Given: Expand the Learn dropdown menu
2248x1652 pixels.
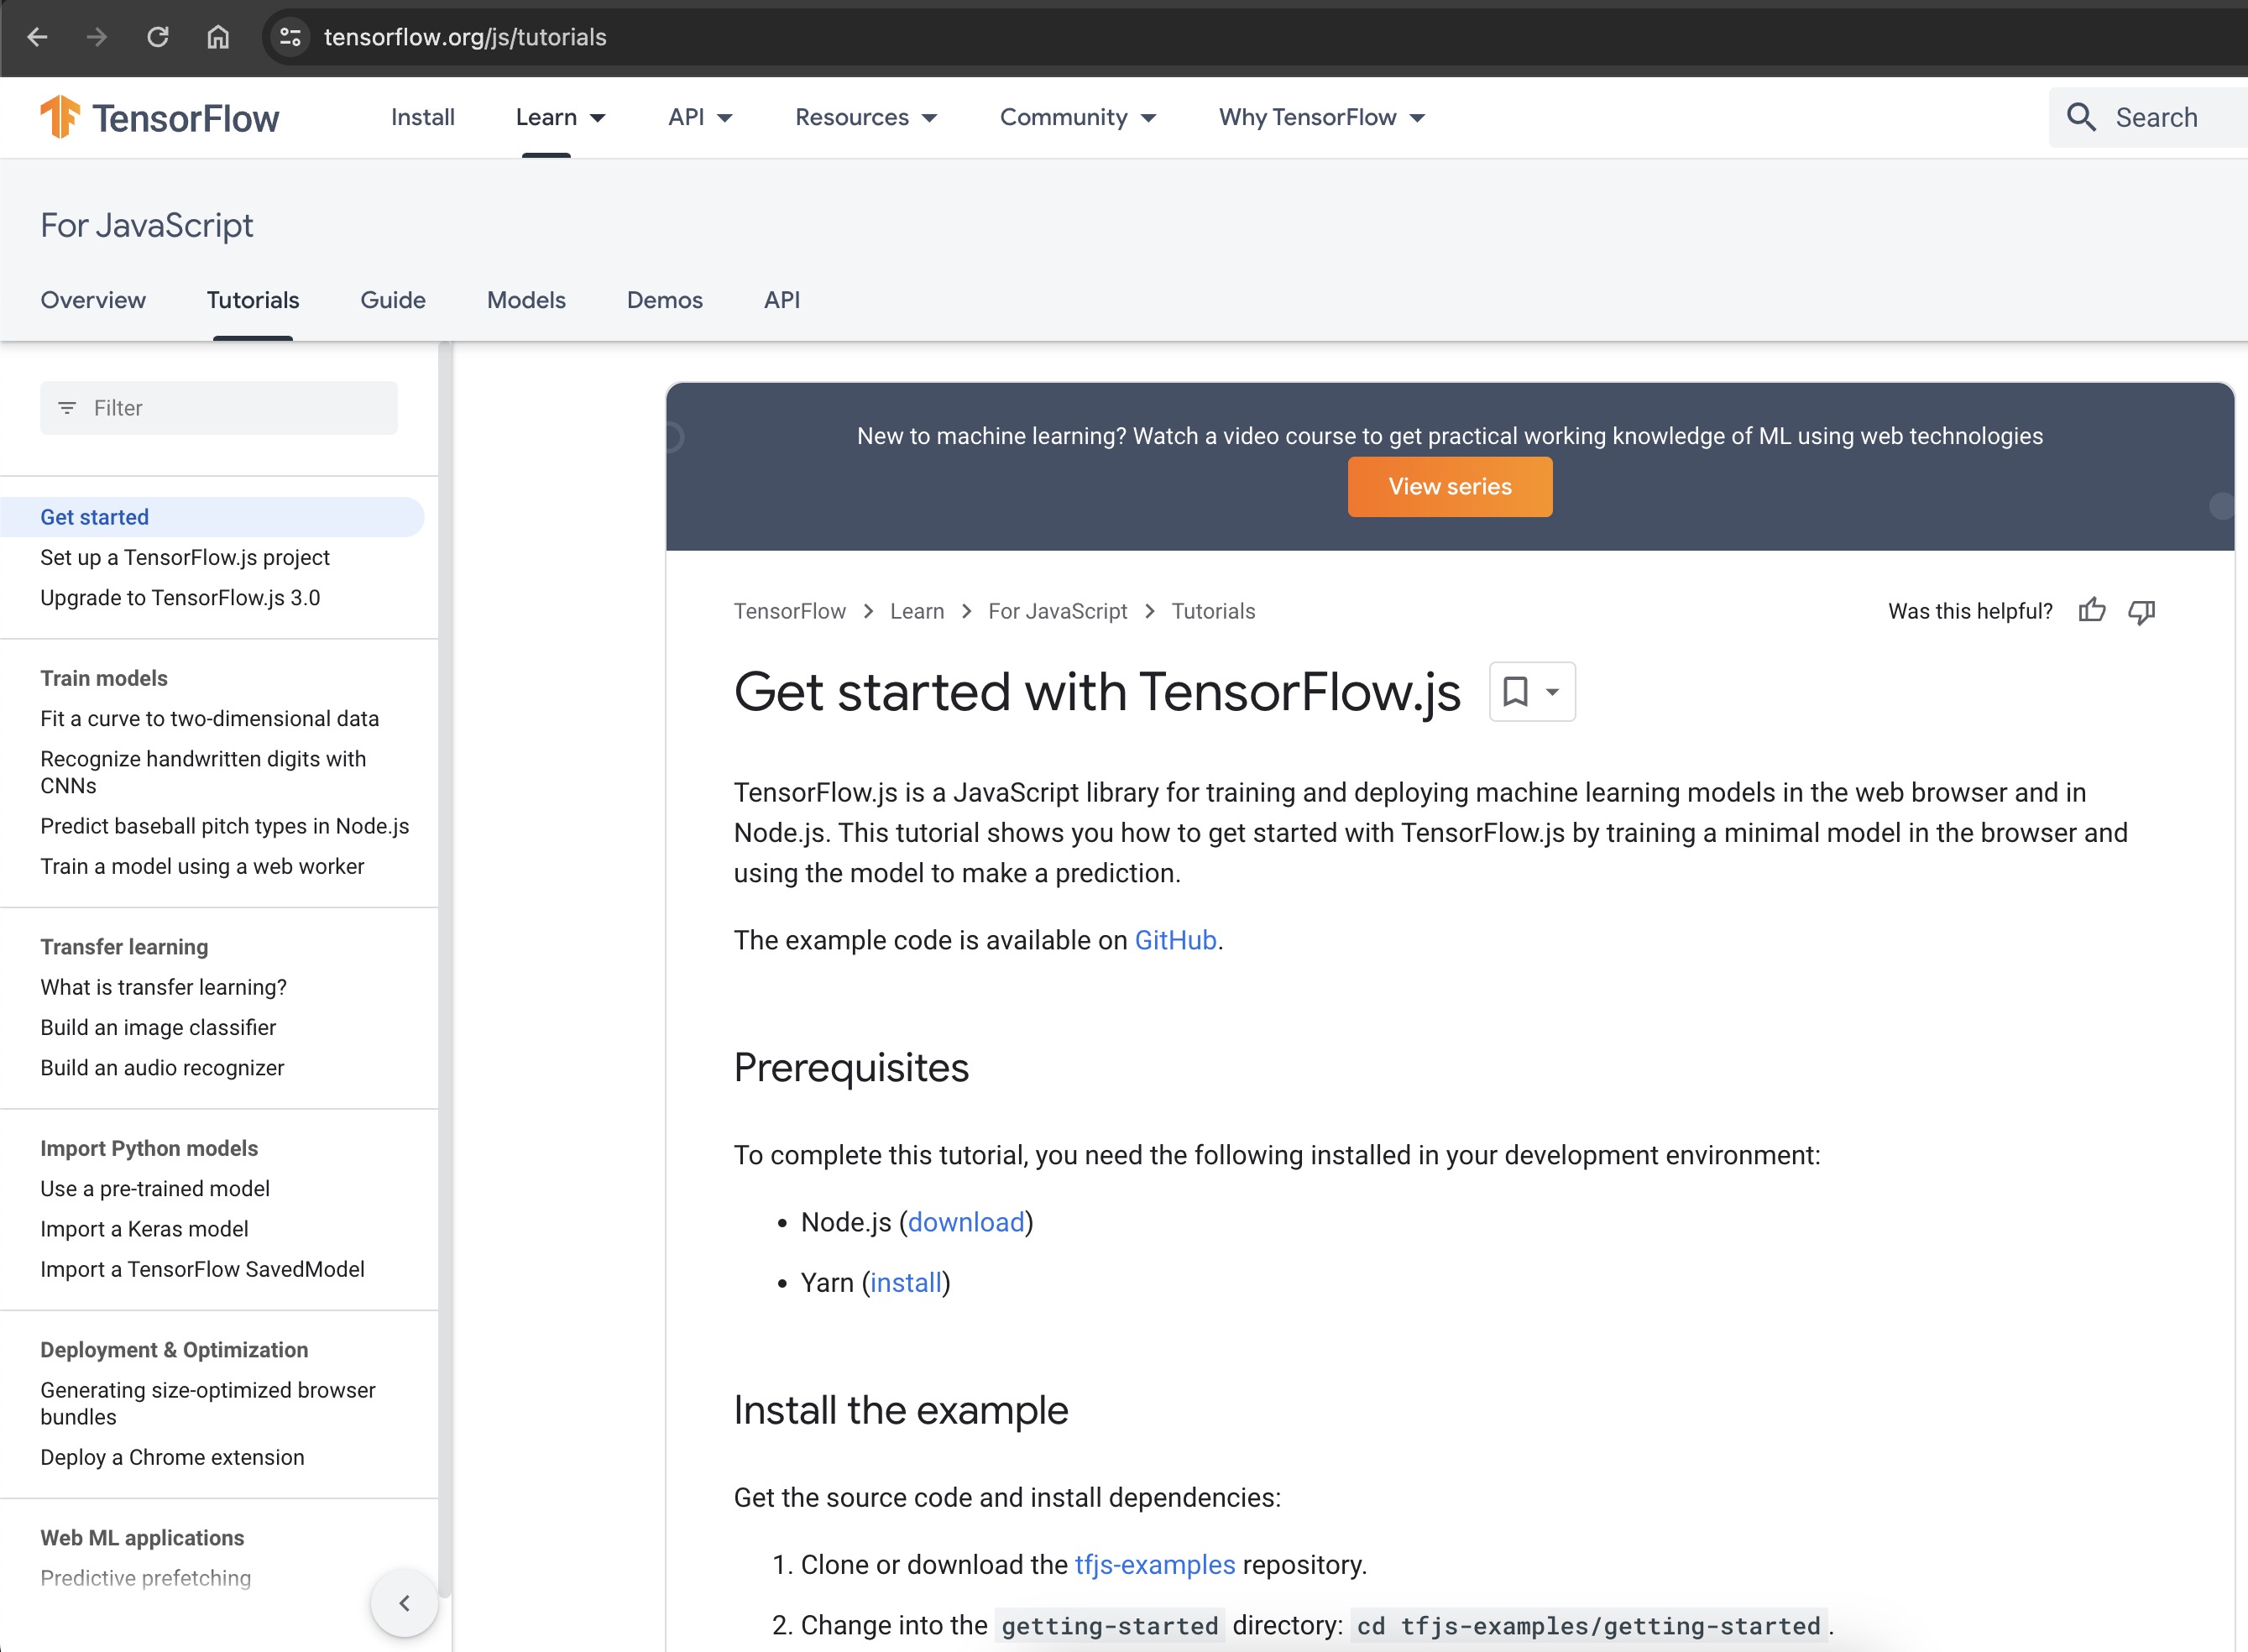Looking at the screenshot, I should tap(561, 117).
